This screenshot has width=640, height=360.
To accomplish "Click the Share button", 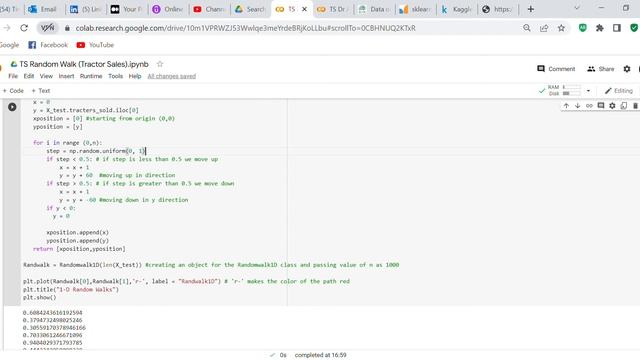I will [600, 69].
